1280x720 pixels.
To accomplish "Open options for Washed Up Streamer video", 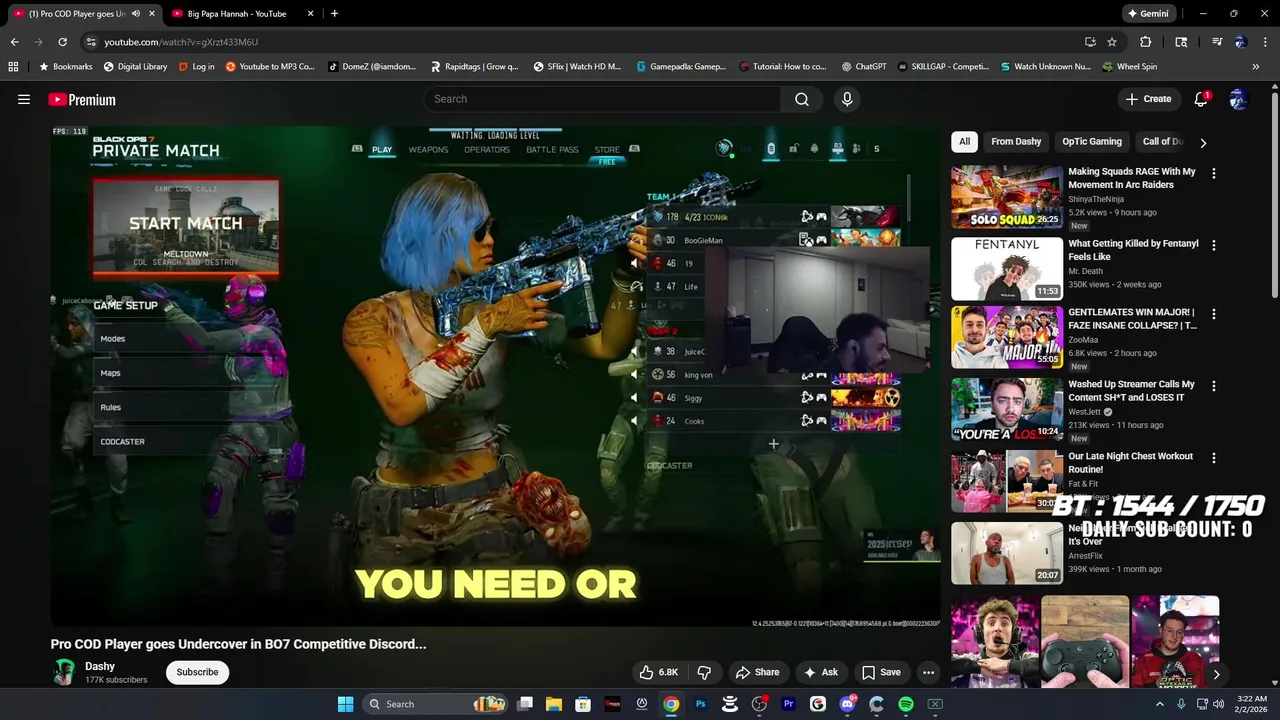I will [x=1214, y=386].
